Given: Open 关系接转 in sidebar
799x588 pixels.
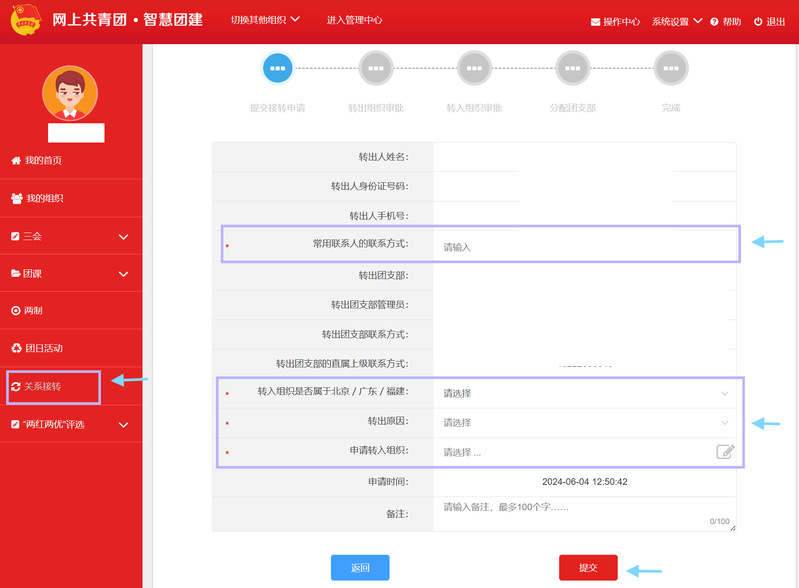Looking at the screenshot, I should click(x=43, y=387).
